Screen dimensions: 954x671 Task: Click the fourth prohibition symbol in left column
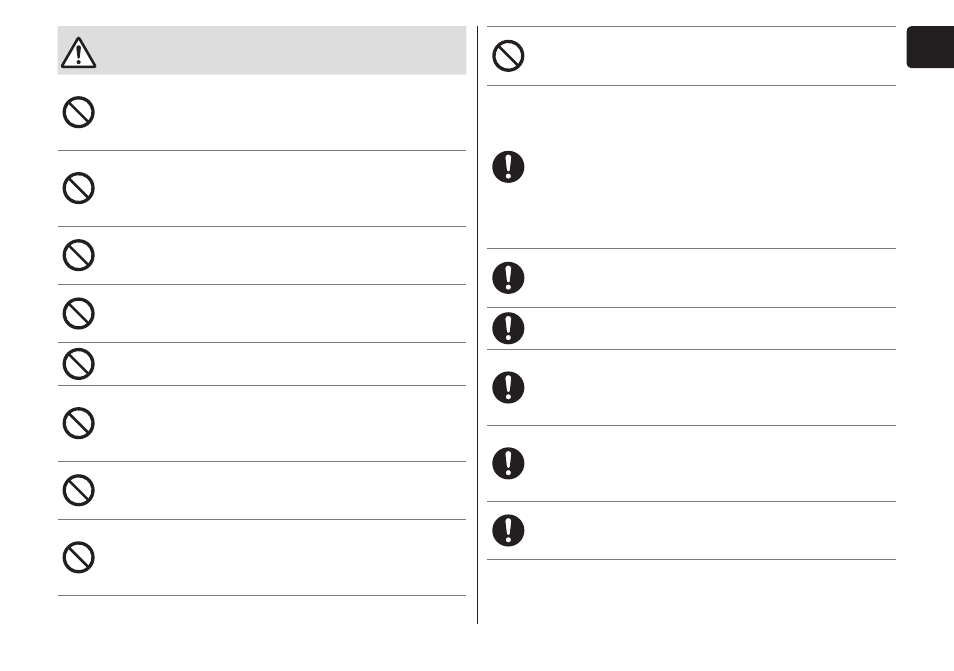tap(78, 313)
